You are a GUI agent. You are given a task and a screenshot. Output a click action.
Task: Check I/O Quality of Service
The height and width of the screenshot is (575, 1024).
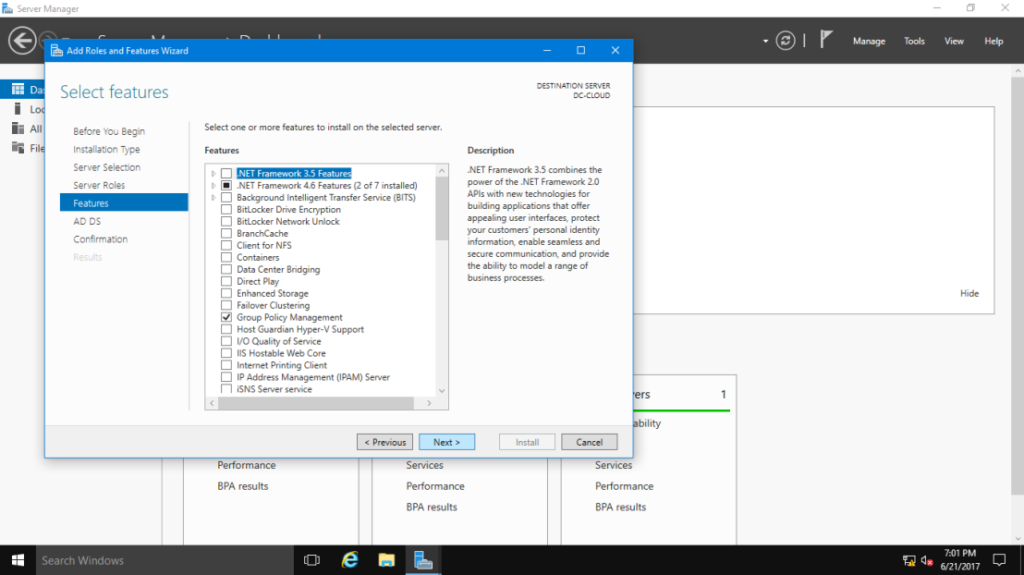pos(227,341)
